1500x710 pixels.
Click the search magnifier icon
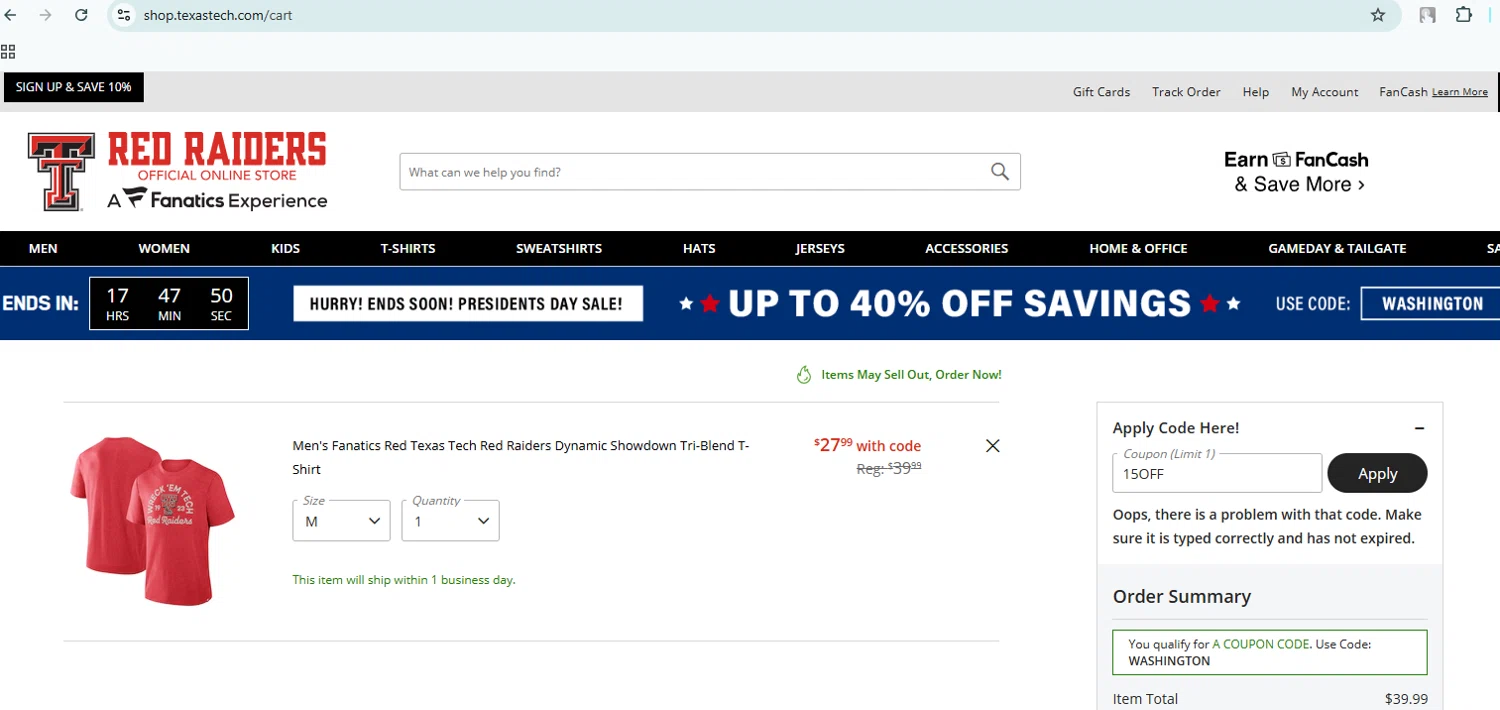coord(1000,172)
